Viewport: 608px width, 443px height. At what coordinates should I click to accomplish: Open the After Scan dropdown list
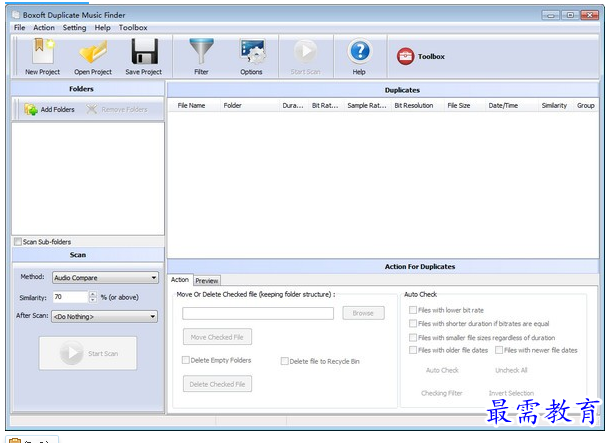152,317
